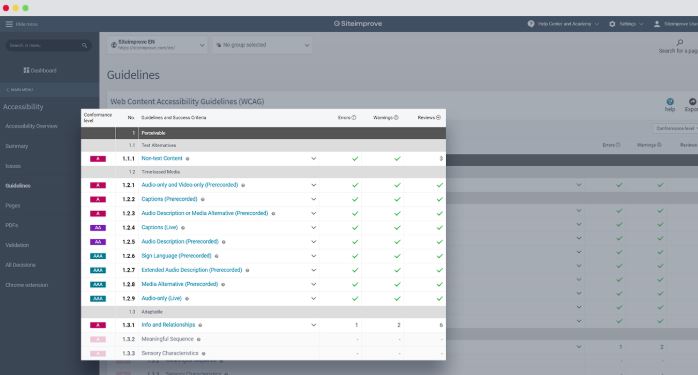Click the AA conformance badge on row 1.2.4

[98, 228]
